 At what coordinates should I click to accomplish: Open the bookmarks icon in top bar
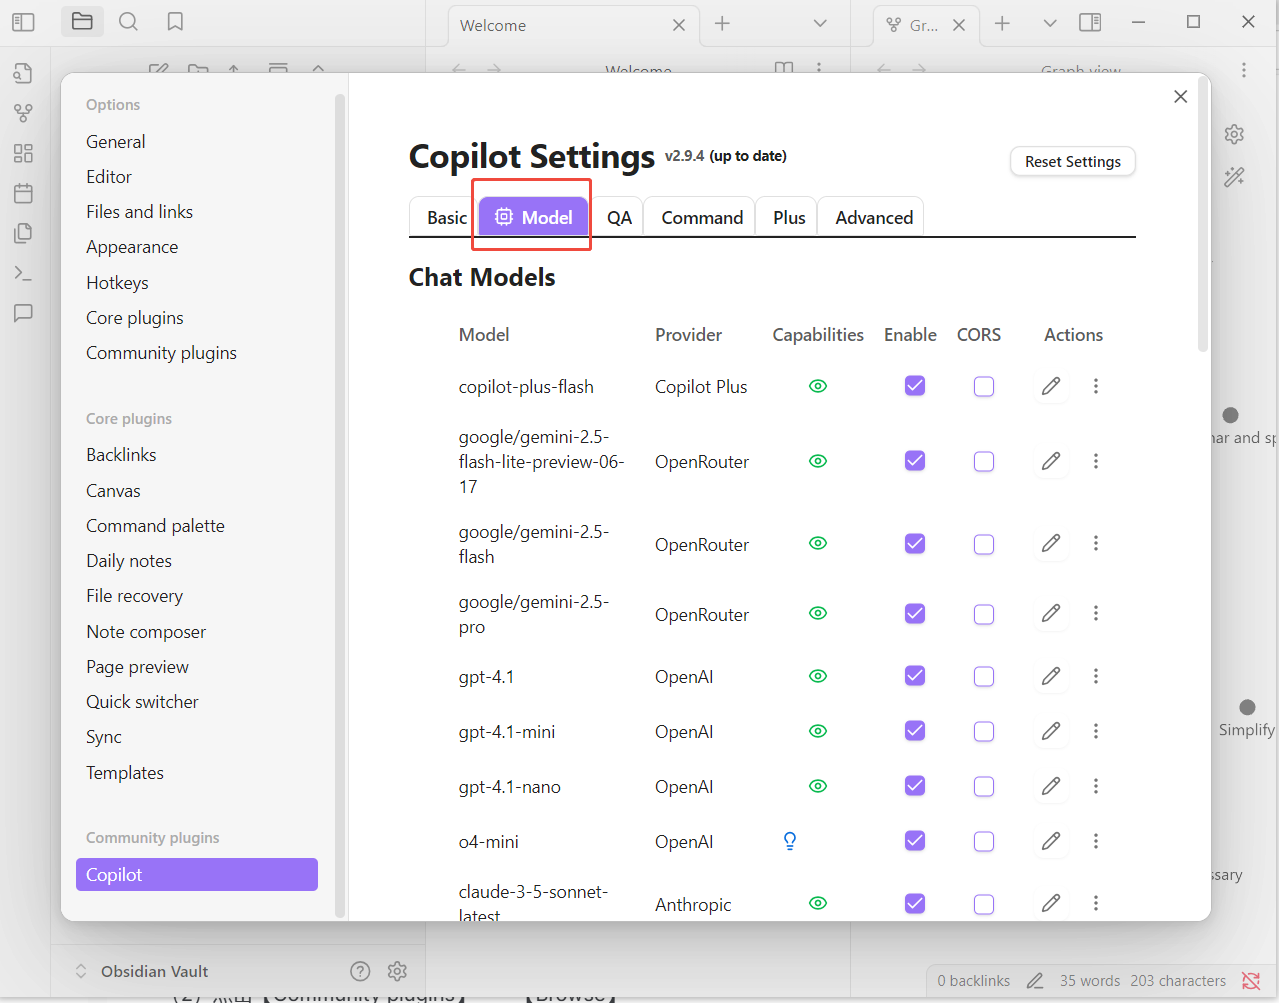(x=175, y=21)
